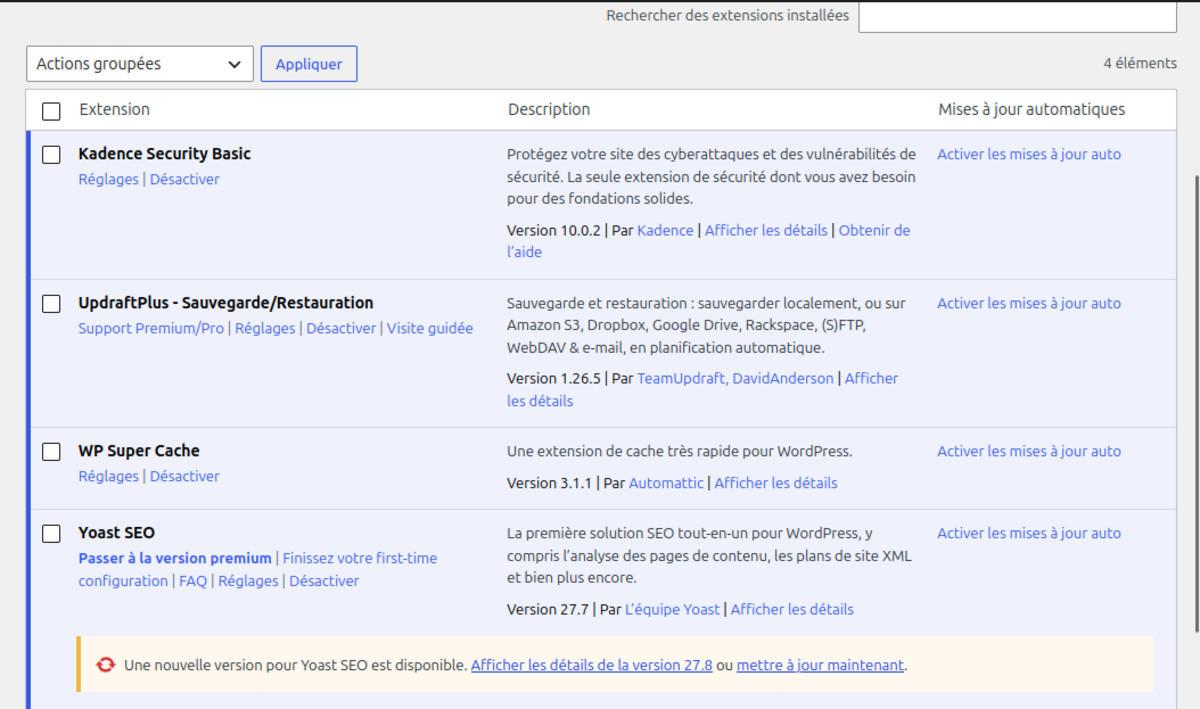Click the Yoast SEO plugin name

coord(116,533)
